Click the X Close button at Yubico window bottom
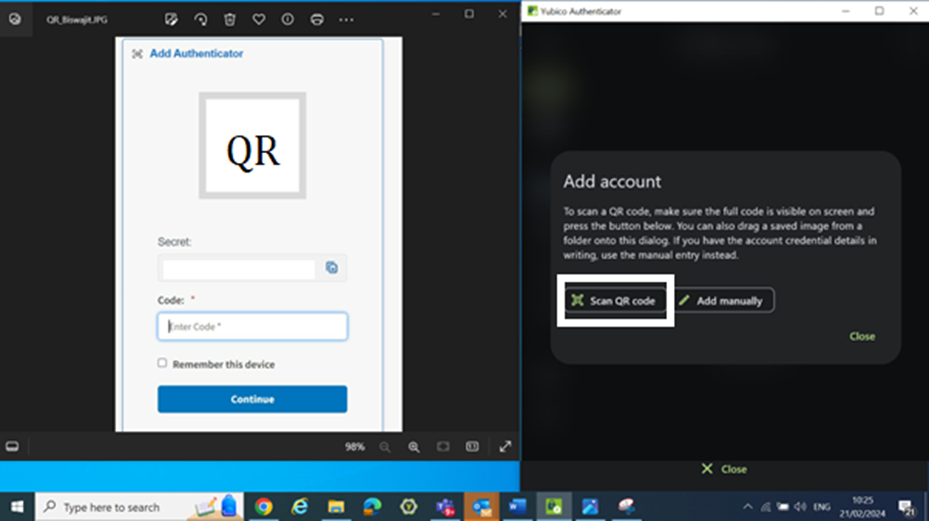929x521 pixels. (x=724, y=469)
